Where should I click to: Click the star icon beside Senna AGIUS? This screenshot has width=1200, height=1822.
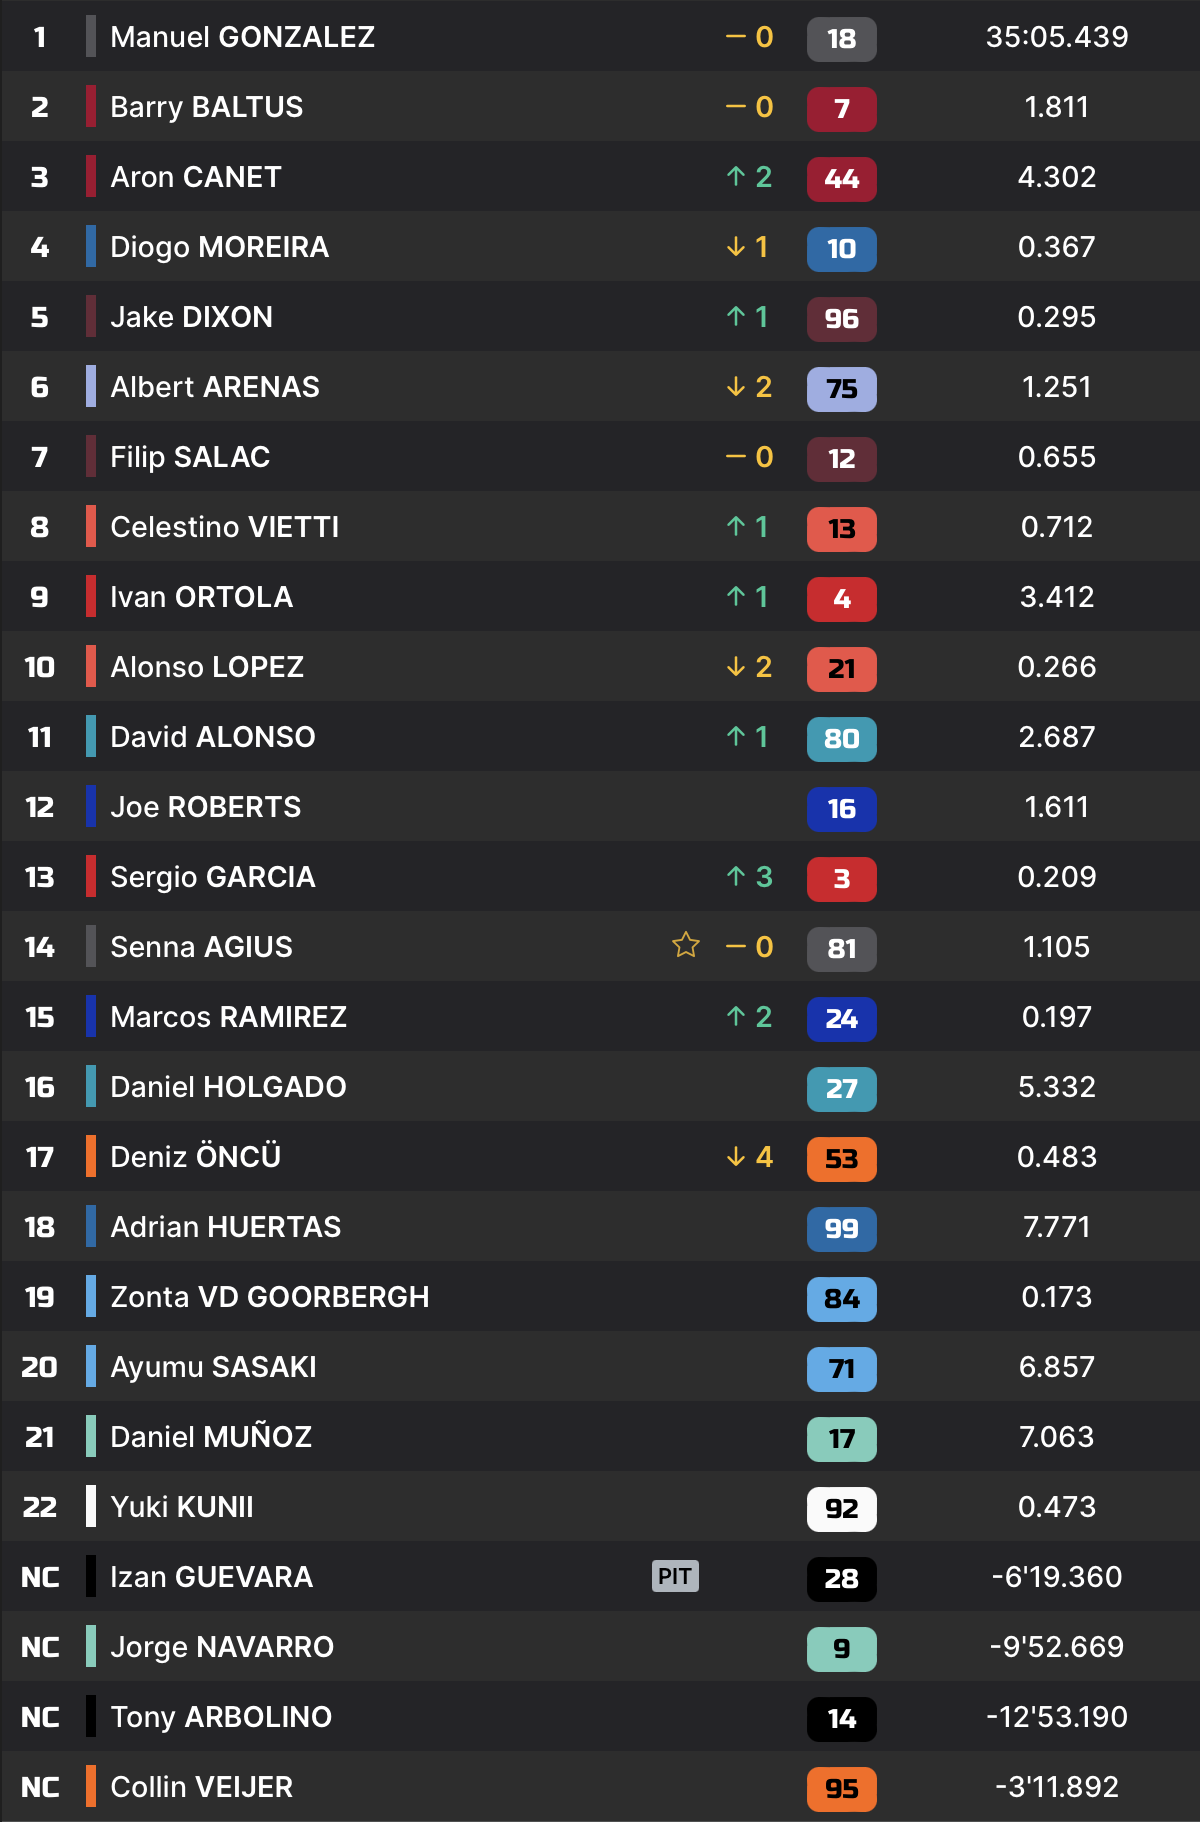686,945
